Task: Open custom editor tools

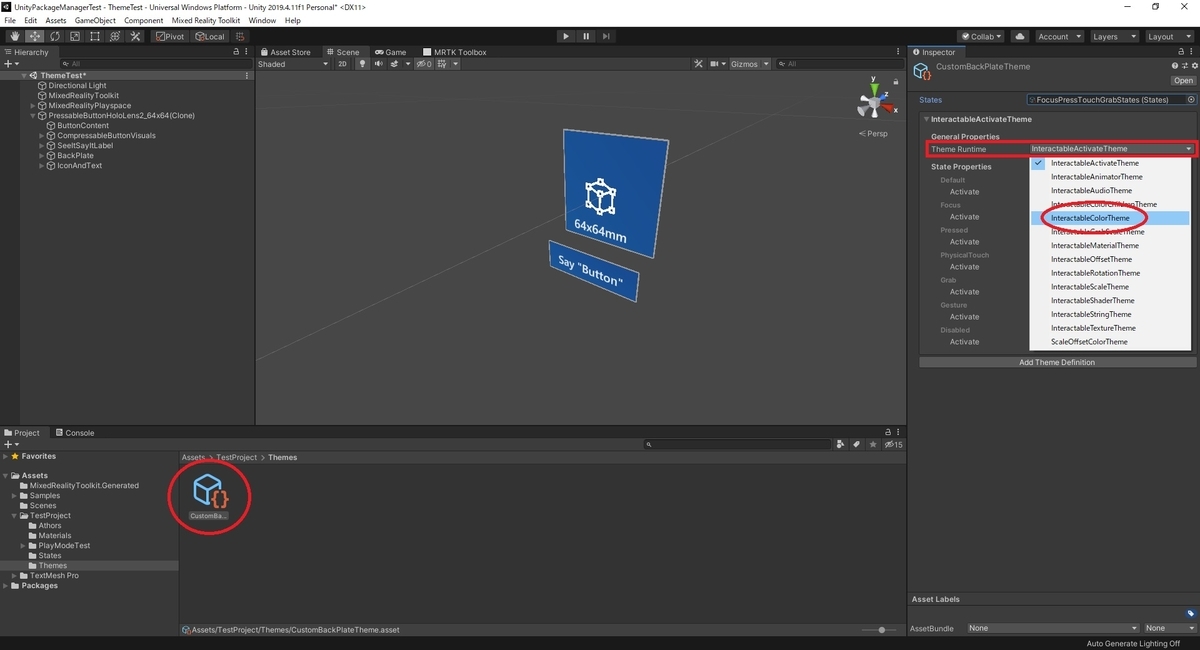Action: pos(134,36)
